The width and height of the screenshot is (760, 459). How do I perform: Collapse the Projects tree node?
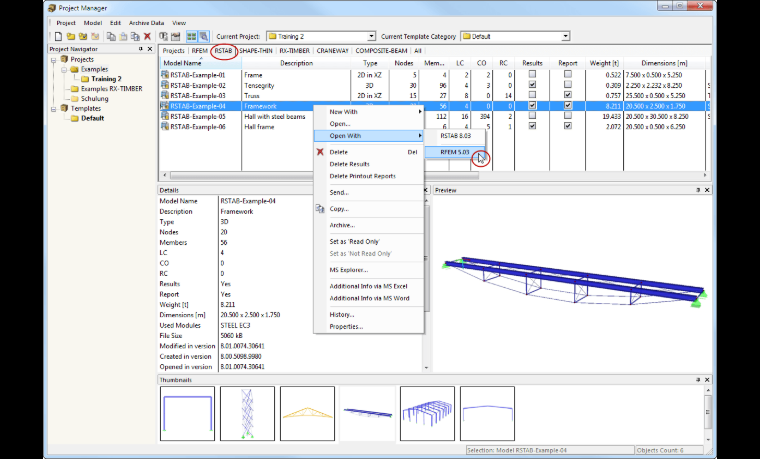point(54,60)
